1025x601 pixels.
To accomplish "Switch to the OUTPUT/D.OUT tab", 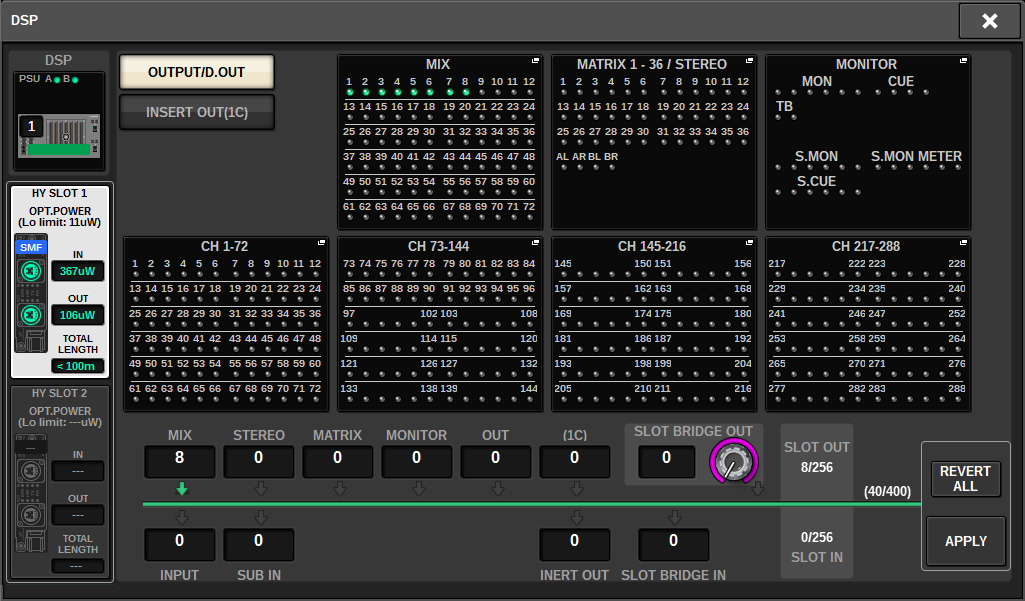I will tap(196, 73).
